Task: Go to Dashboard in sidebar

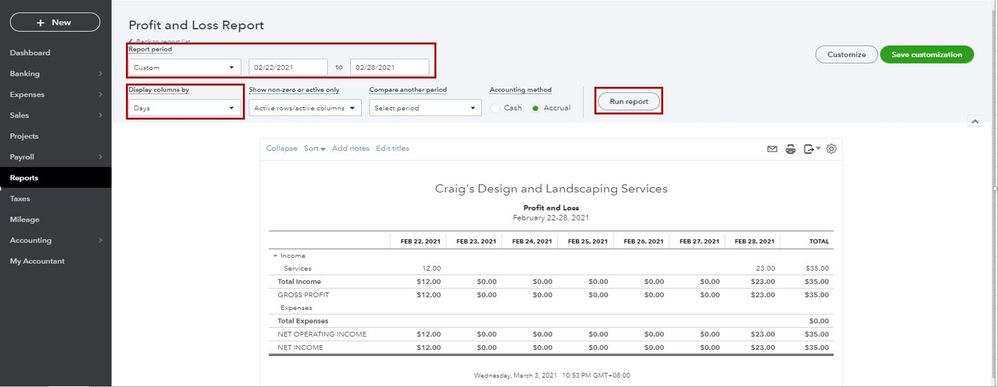Action: coord(30,53)
